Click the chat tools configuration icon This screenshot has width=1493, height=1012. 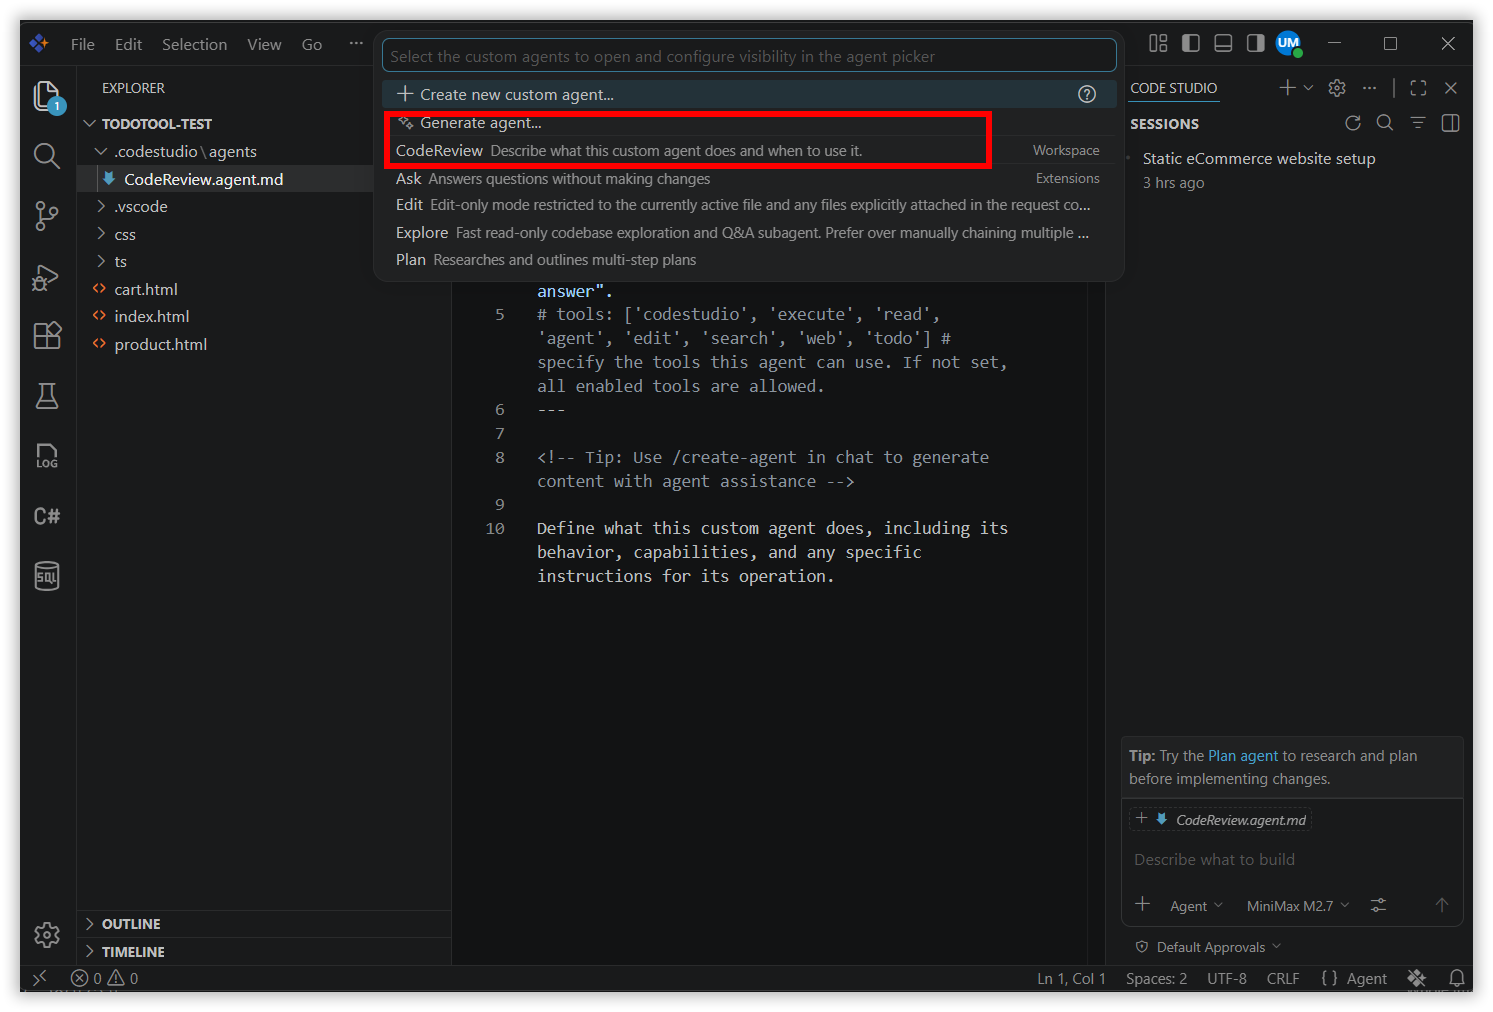point(1378,905)
